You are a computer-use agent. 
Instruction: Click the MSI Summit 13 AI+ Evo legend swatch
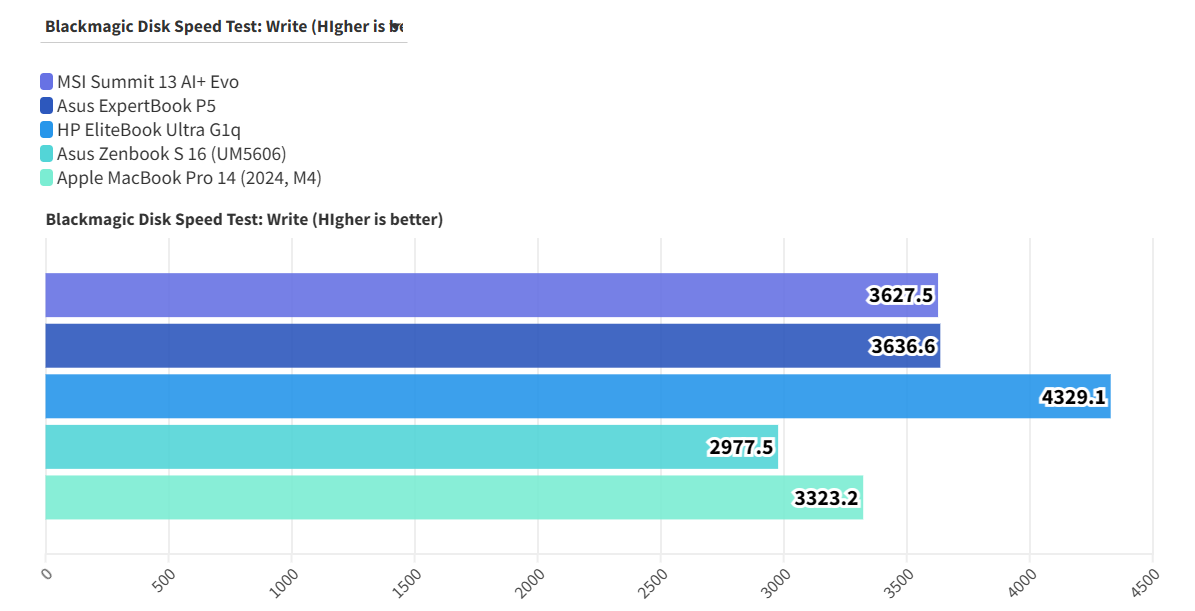(x=47, y=82)
